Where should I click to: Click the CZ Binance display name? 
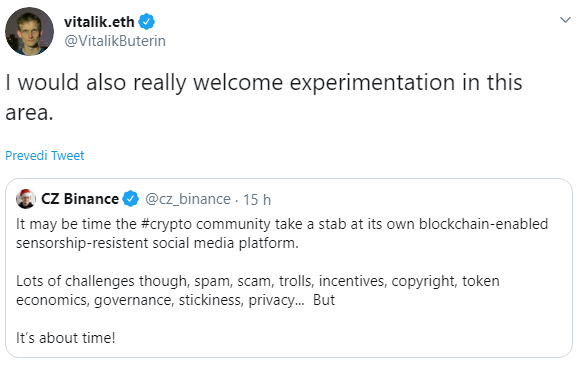pyautogui.click(x=80, y=199)
